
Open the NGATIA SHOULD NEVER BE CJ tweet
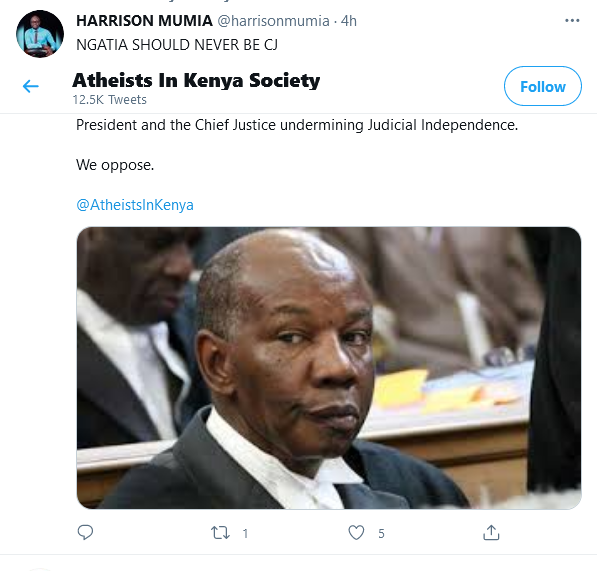(177, 45)
